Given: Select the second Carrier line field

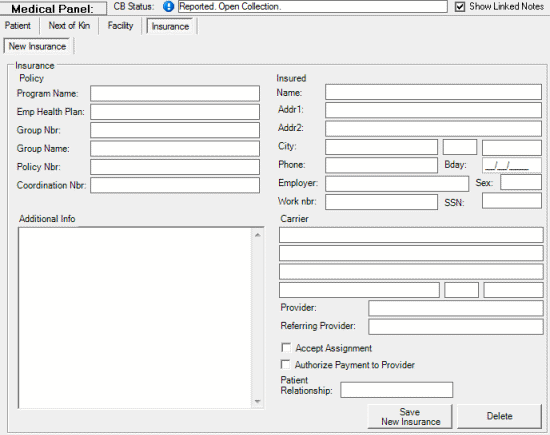Looking at the screenshot, I should coord(411,253).
